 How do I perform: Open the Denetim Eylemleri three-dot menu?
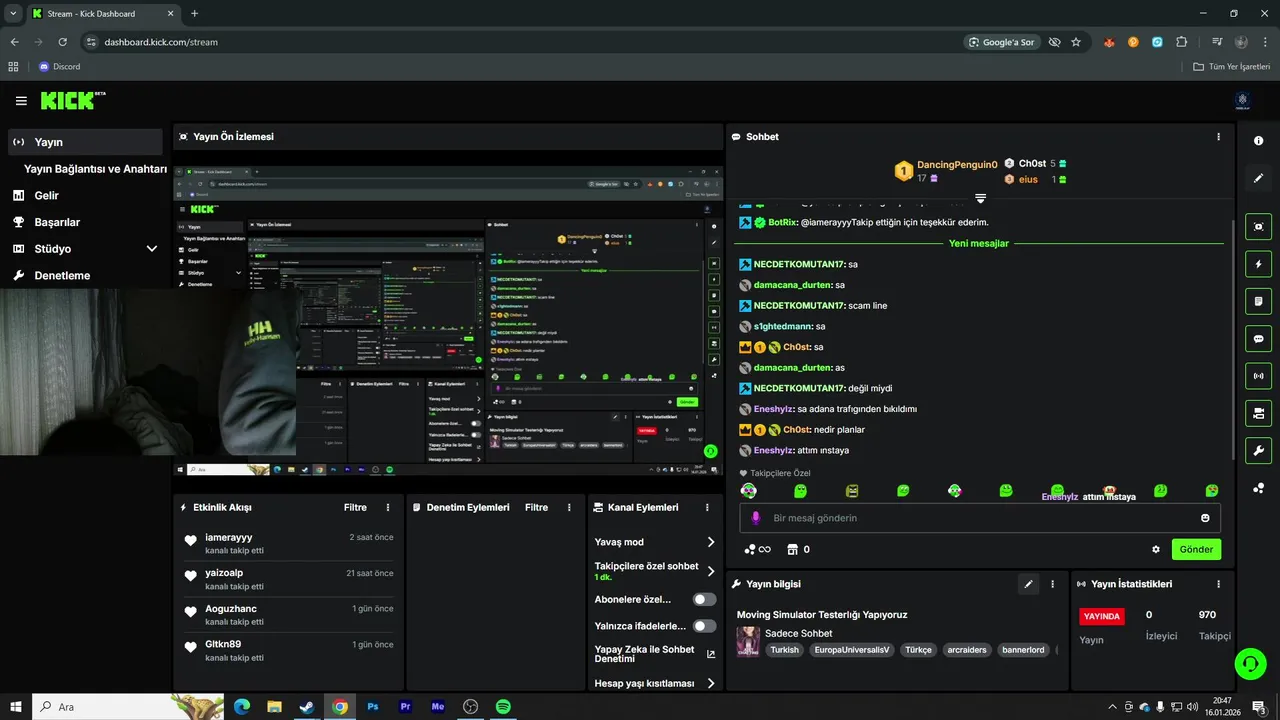pos(569,508)
